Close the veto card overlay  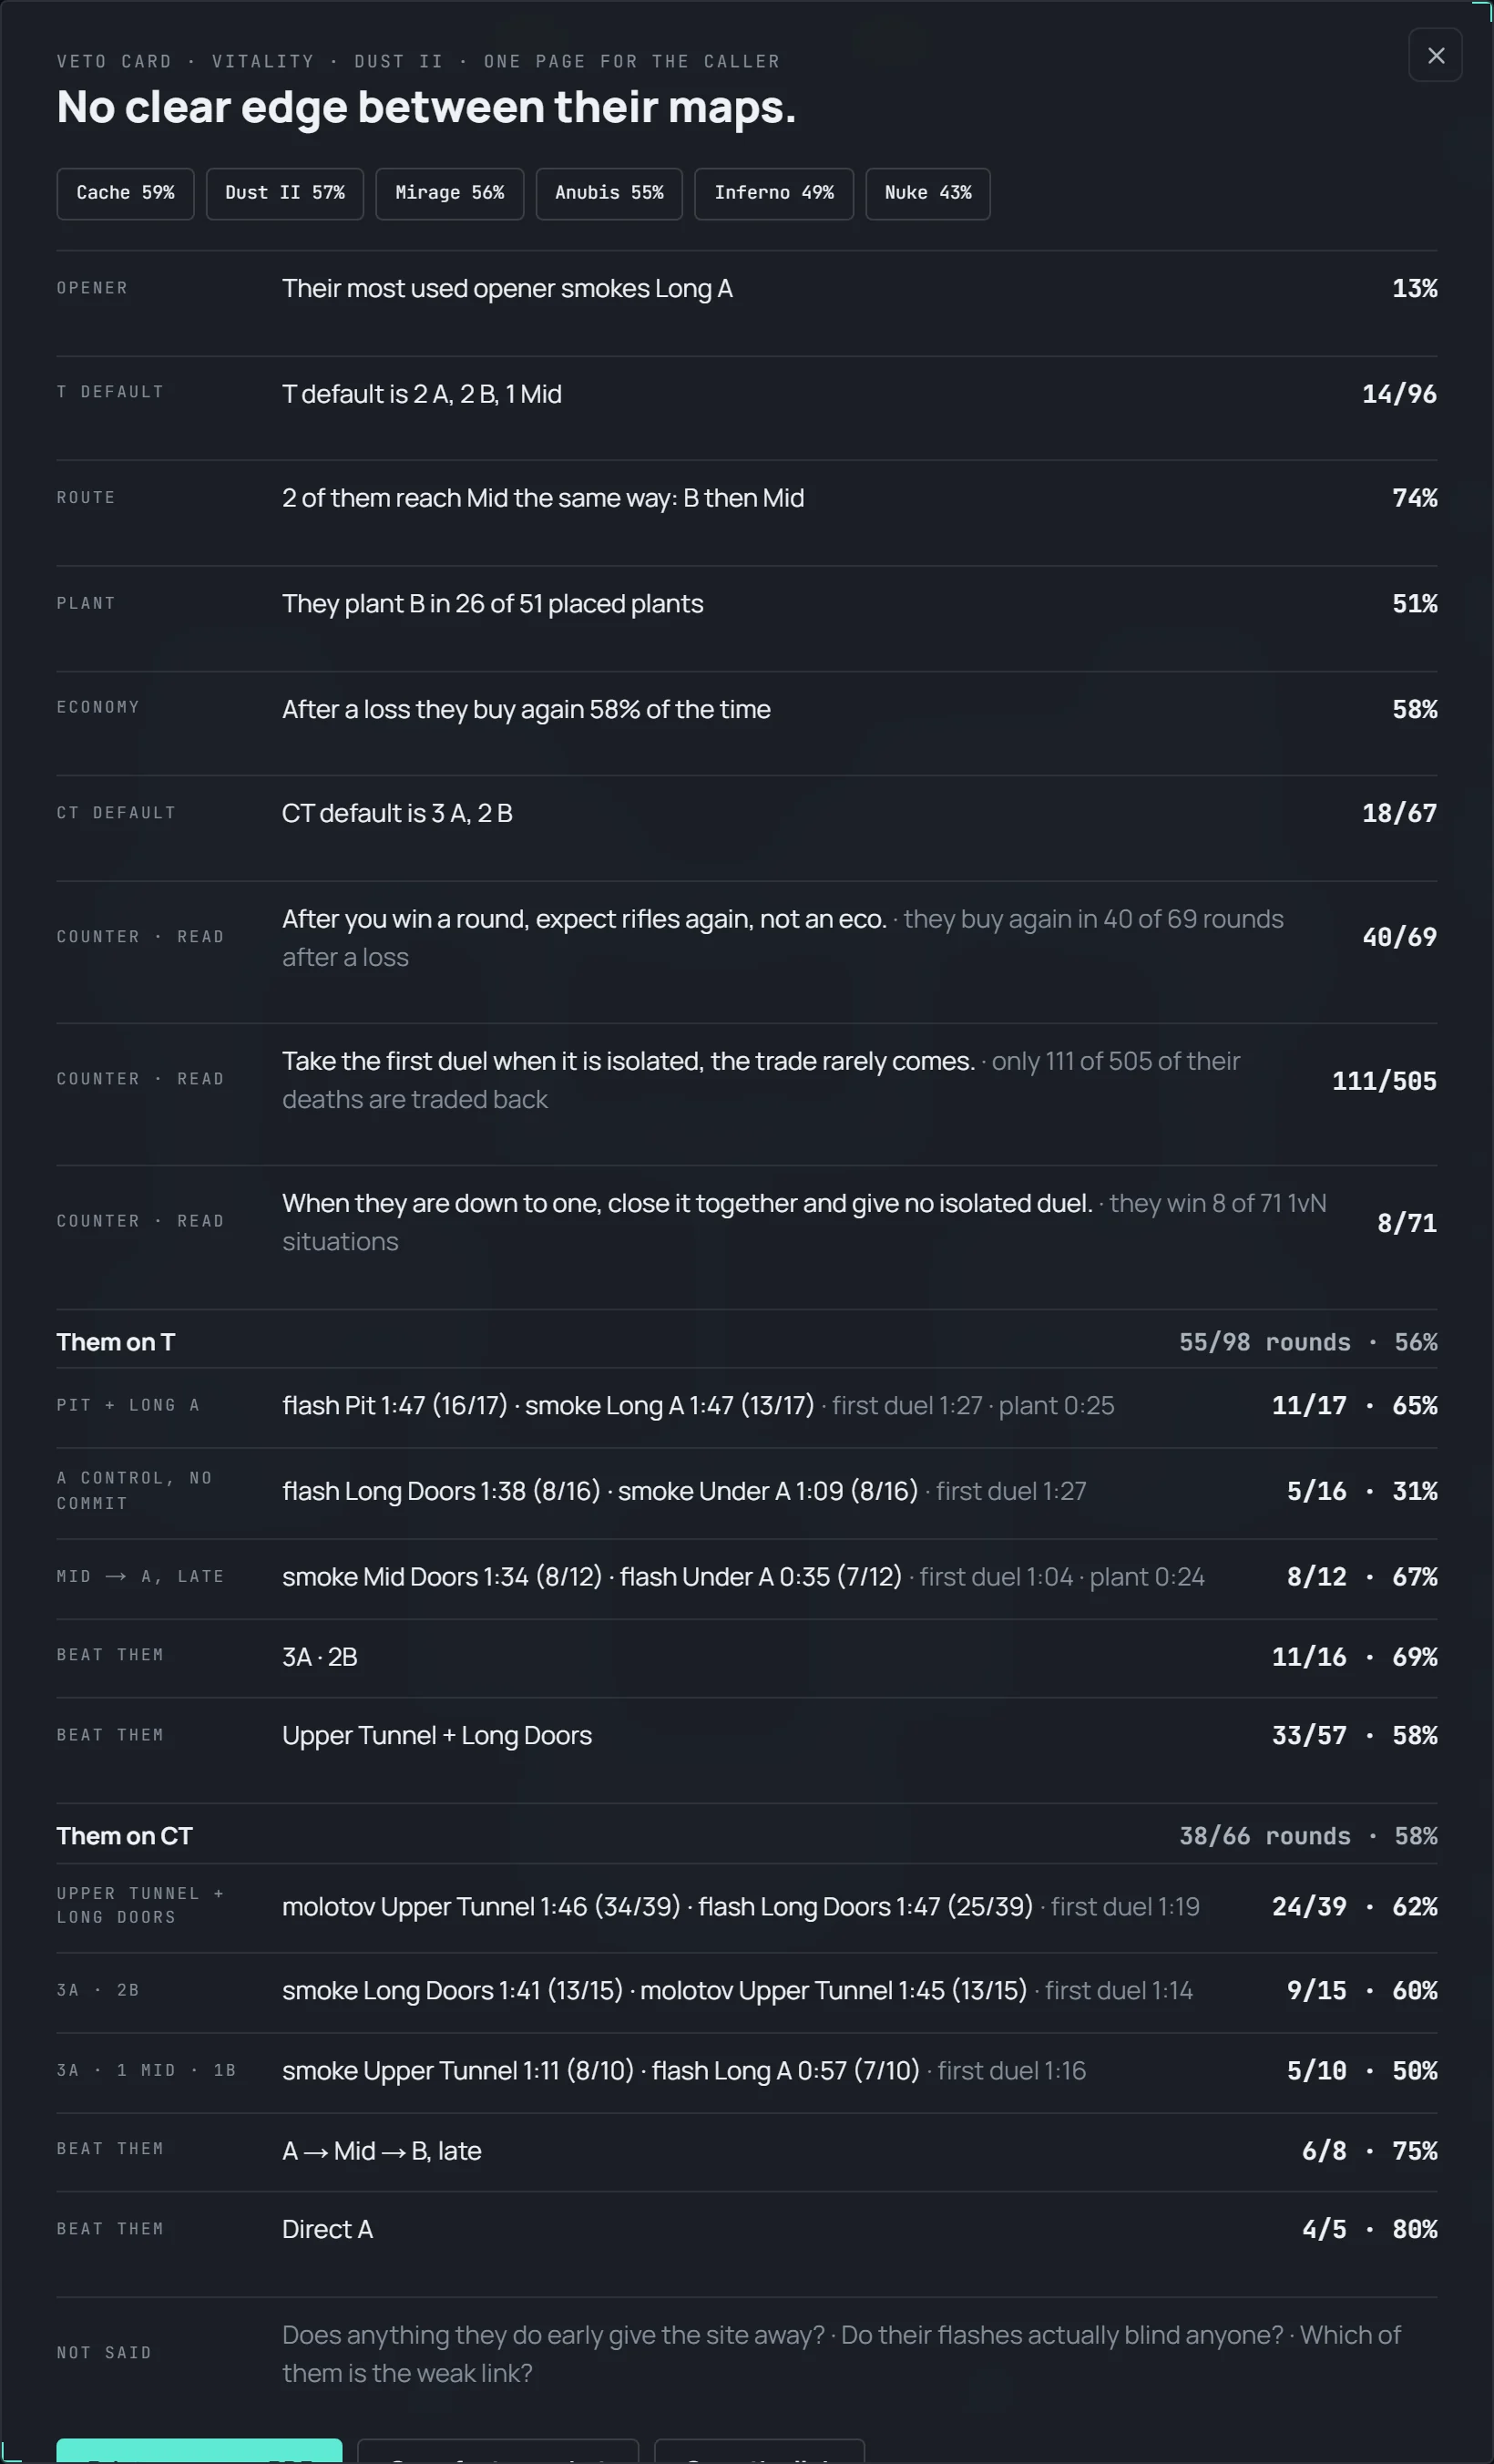(x=1435, y=56)
